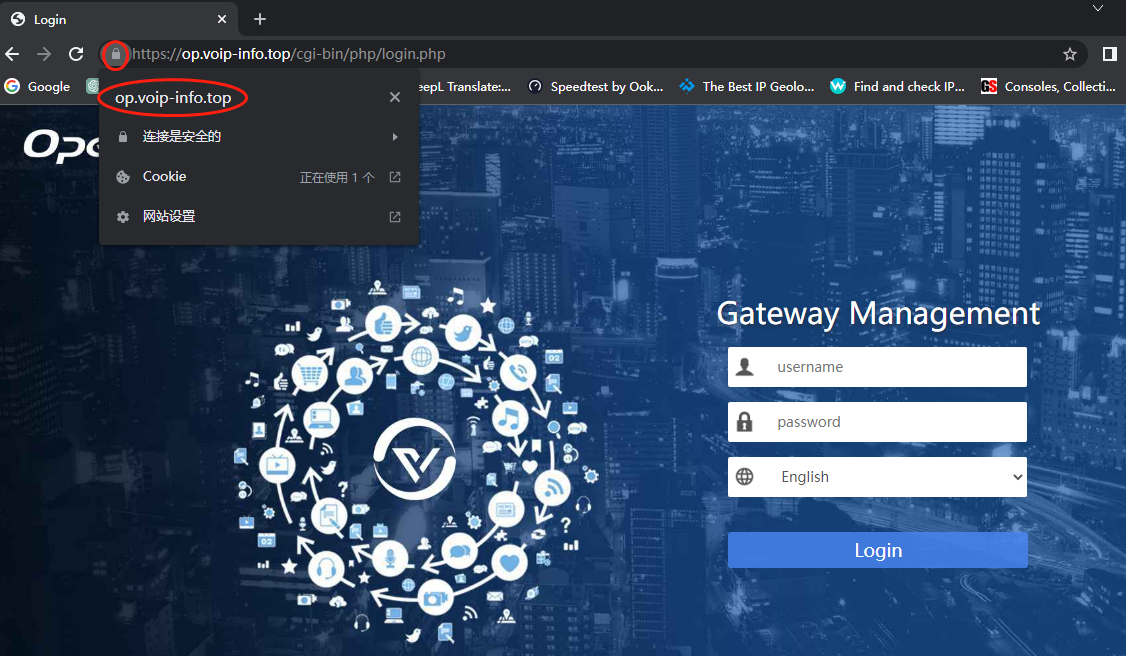Click the address bar URL
Image resolution: width=1126 pixels, height=656 pixels.
point(289,54)
